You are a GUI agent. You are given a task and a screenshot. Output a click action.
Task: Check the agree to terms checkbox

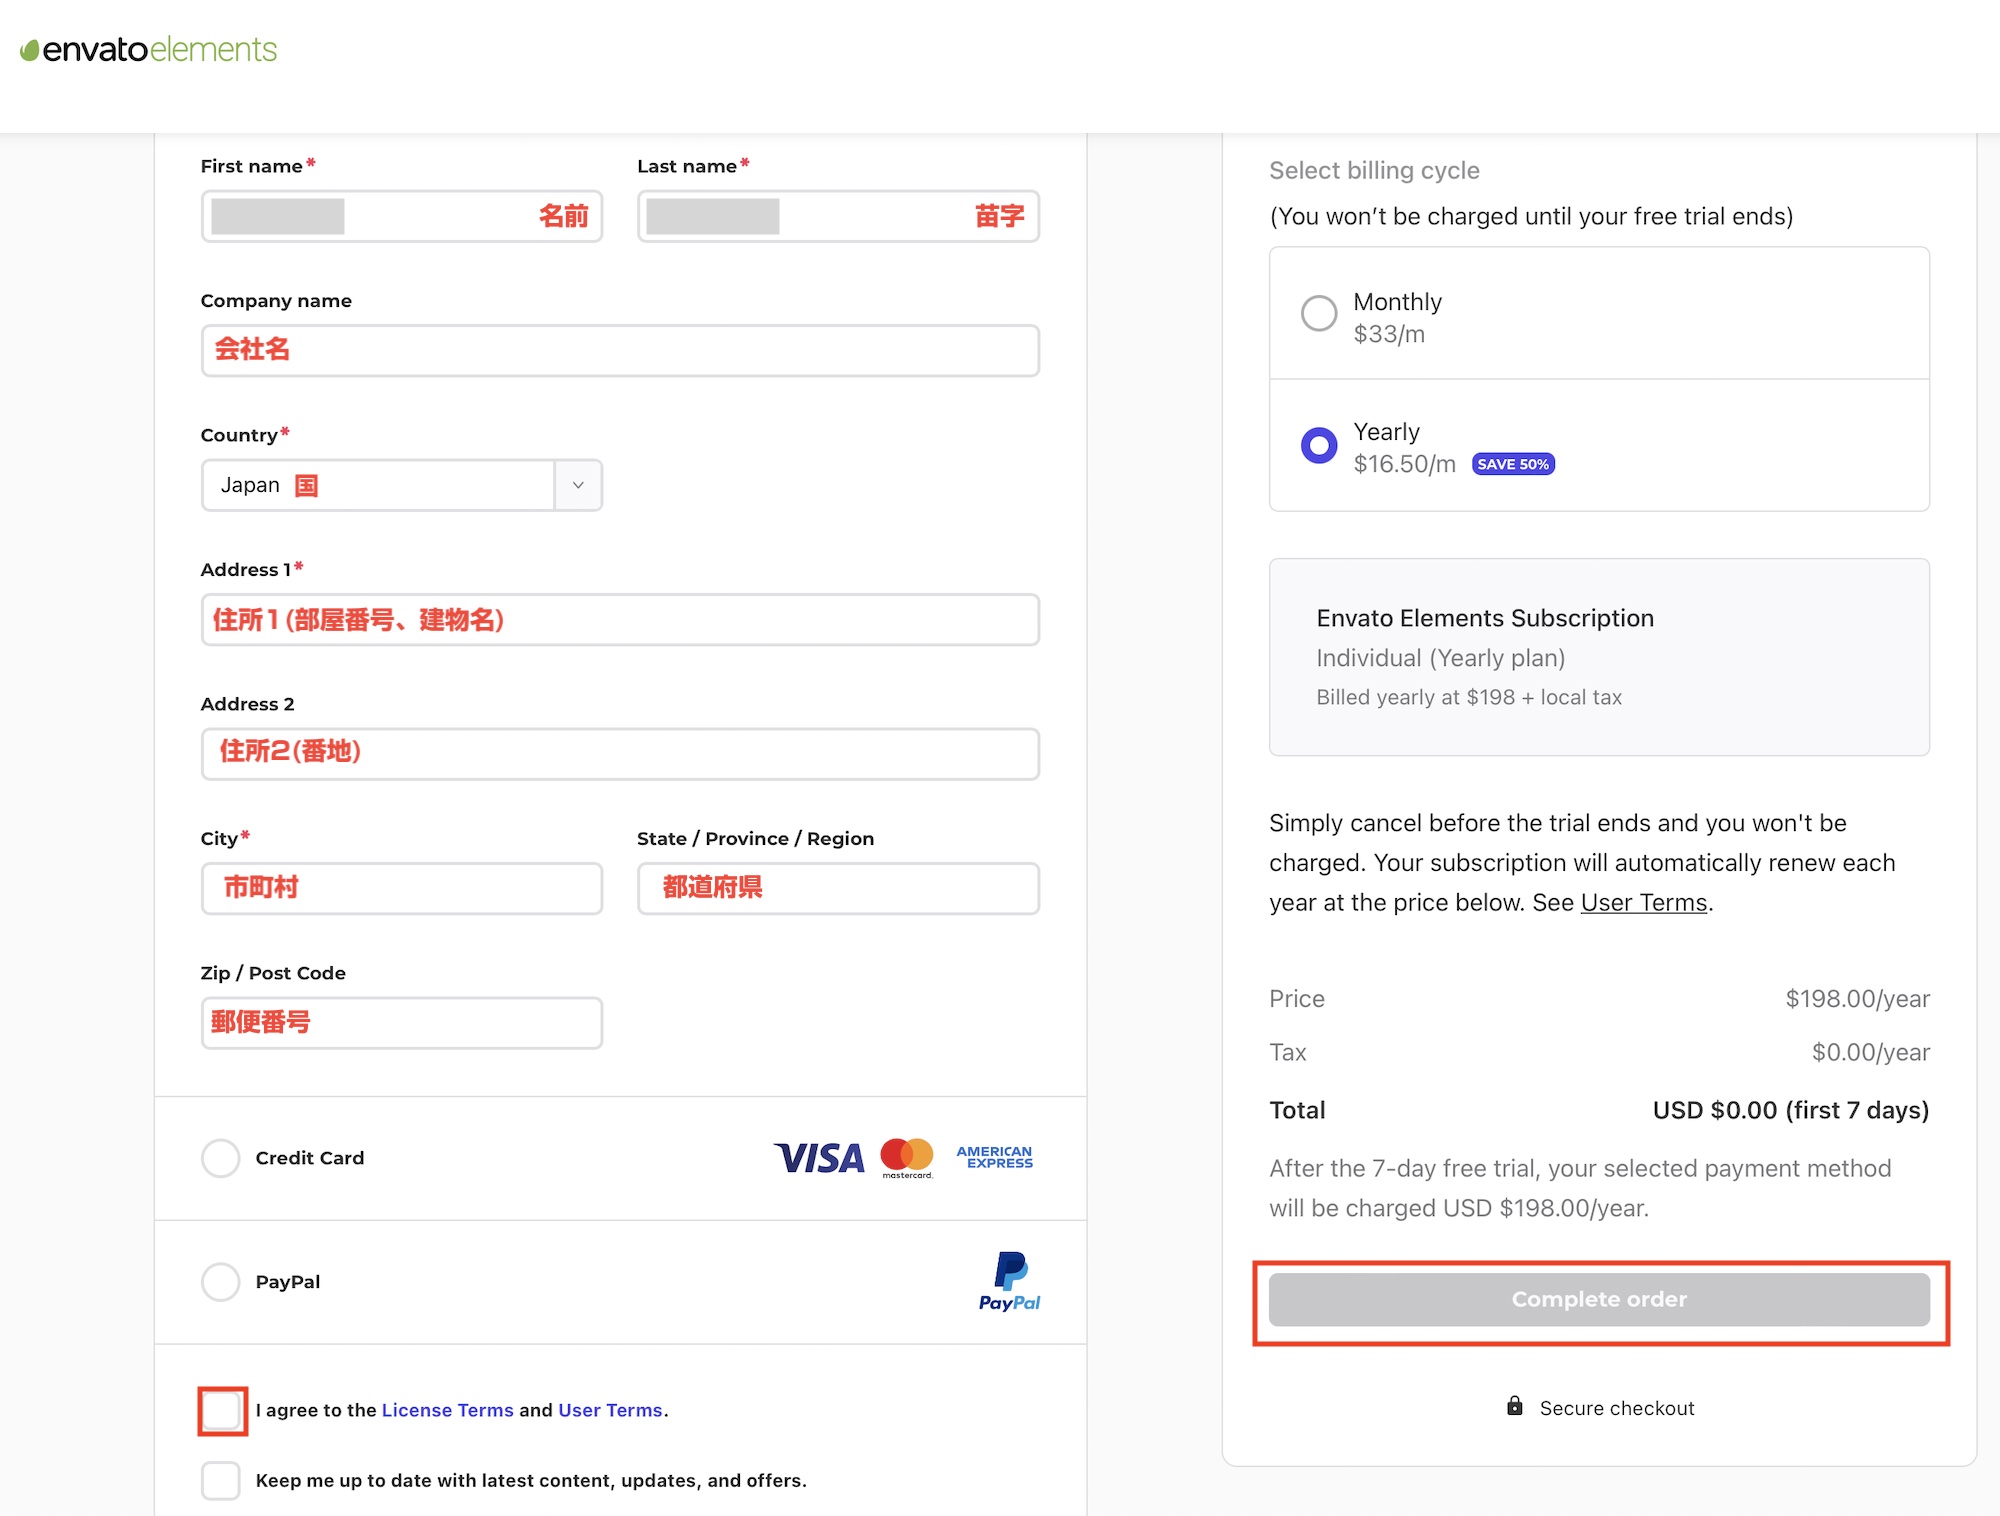(222, 1411)
